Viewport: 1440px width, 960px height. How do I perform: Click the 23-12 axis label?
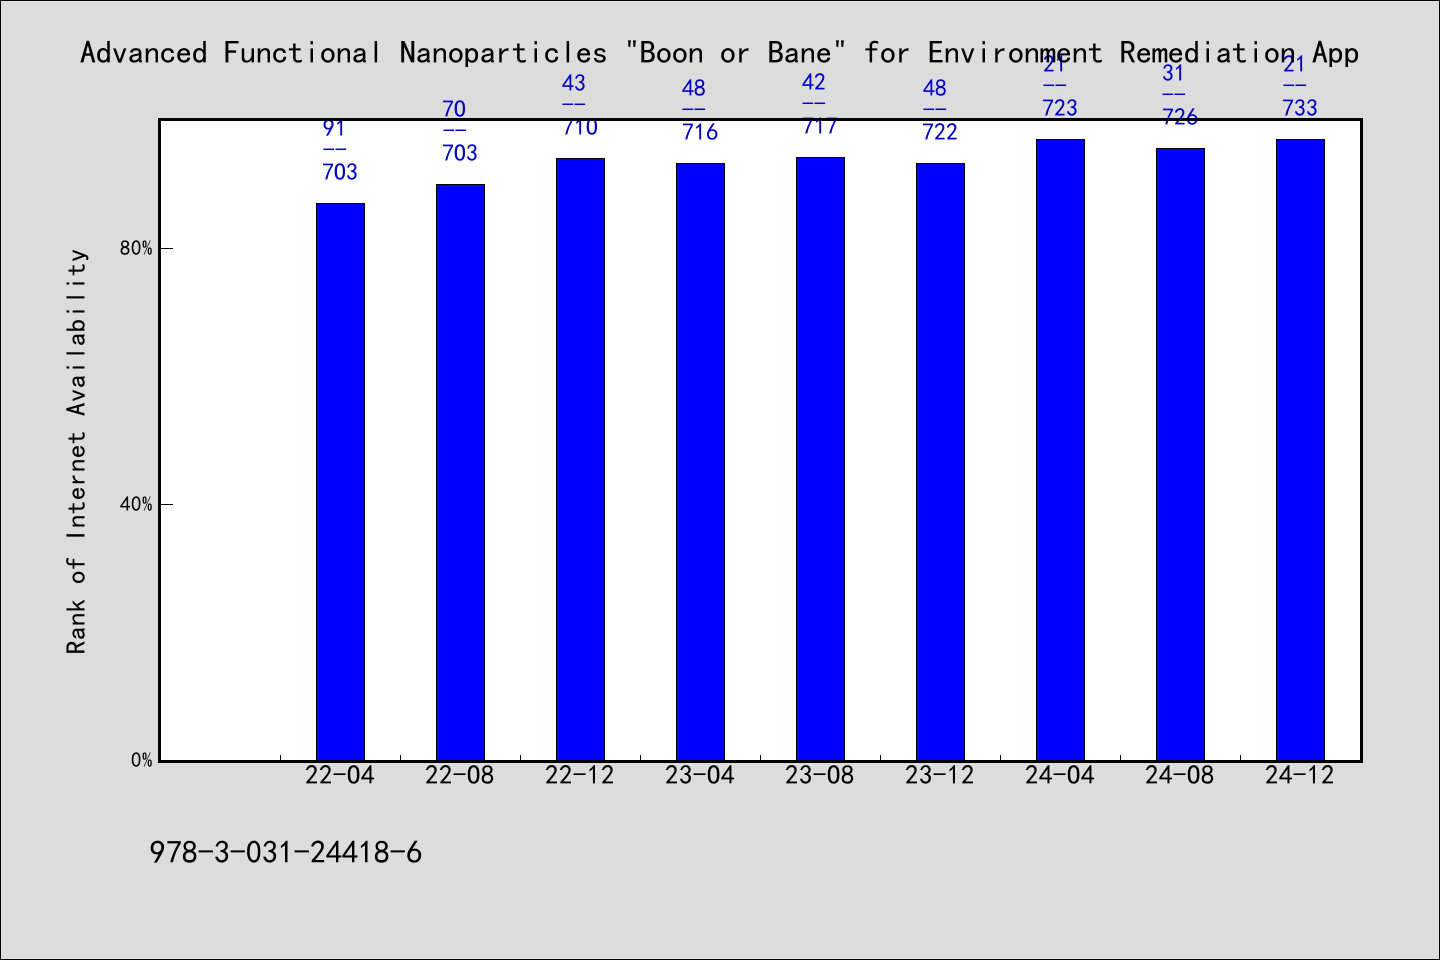pos(940,775)
